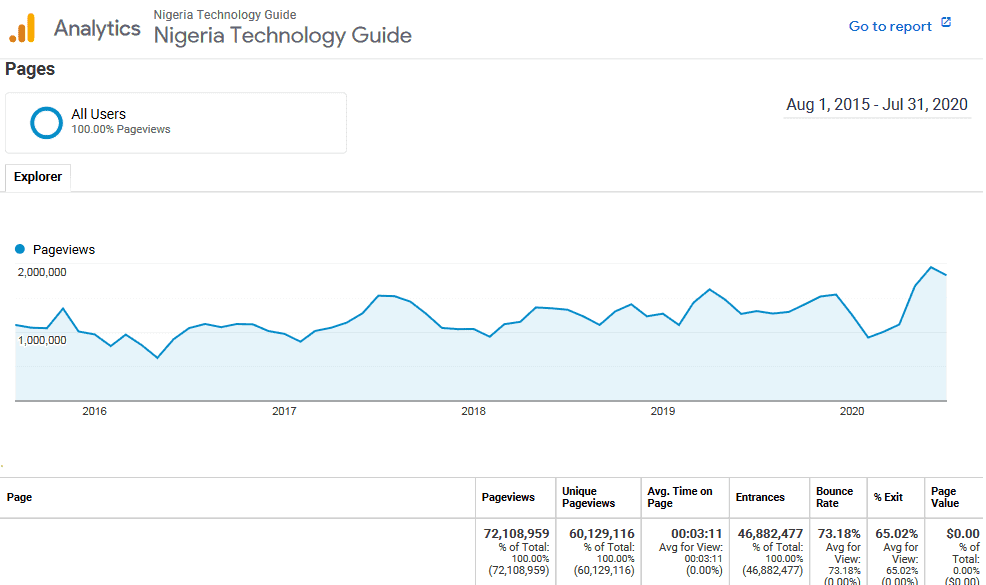Click the 72,108,959 total pageviews value

coord(516,533)
